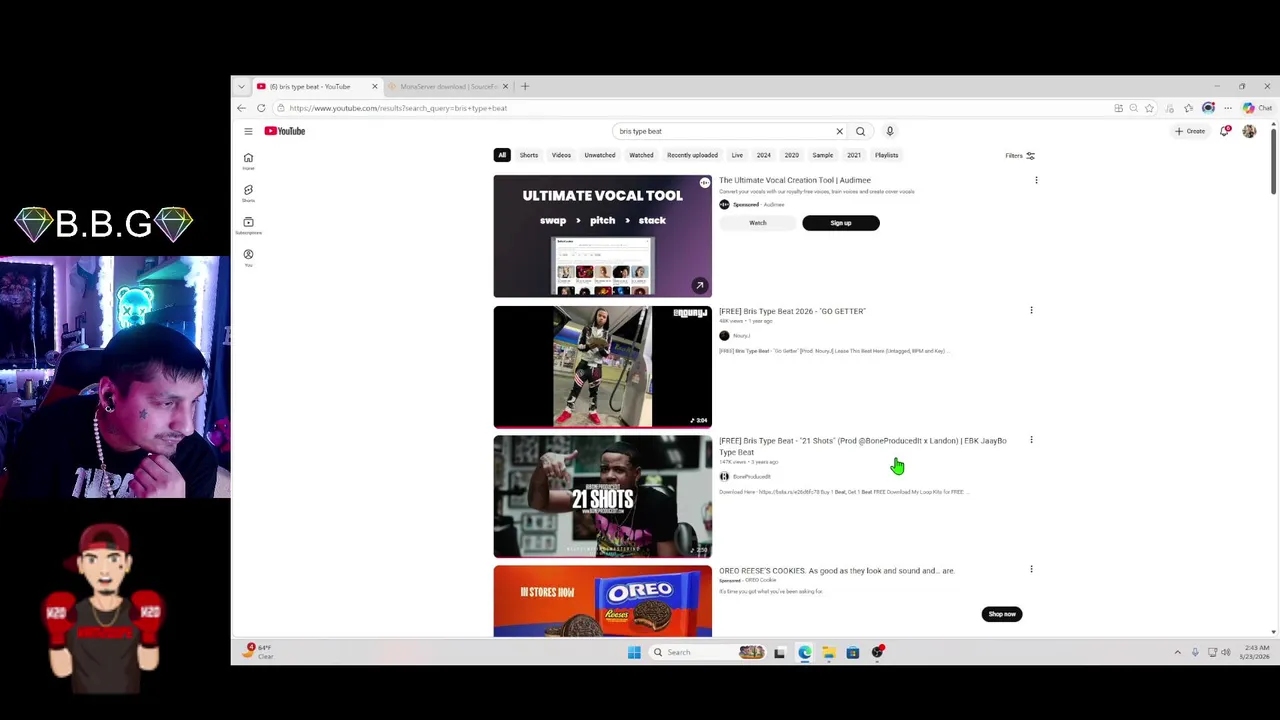Click the browser back arrow
1280x720 pixels.
click(241, 108)
